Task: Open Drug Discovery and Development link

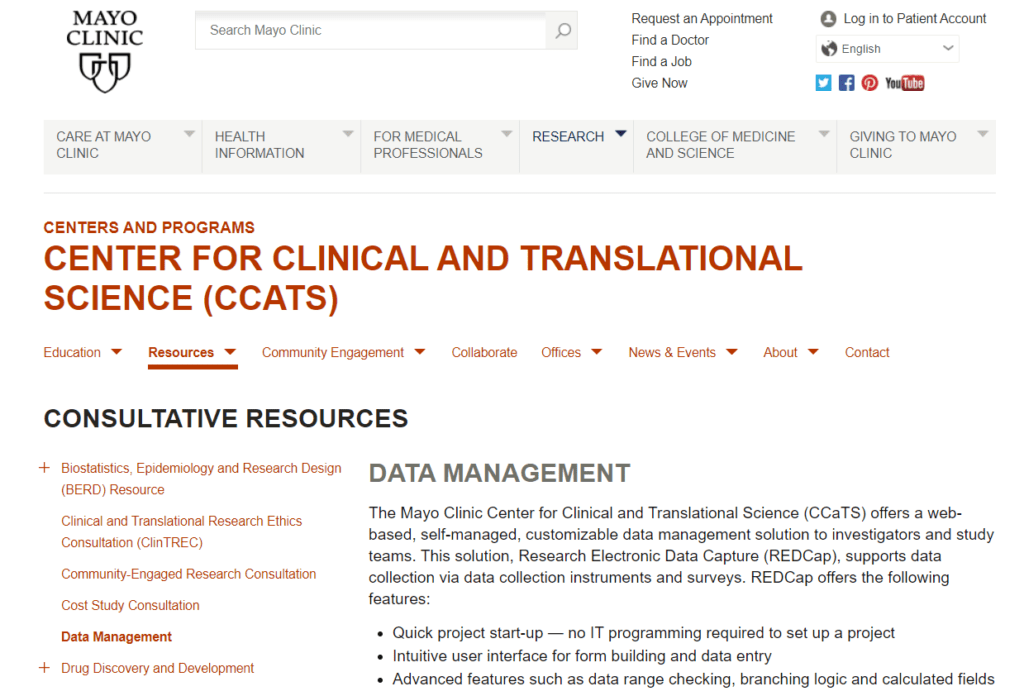Action: [157, 668]
